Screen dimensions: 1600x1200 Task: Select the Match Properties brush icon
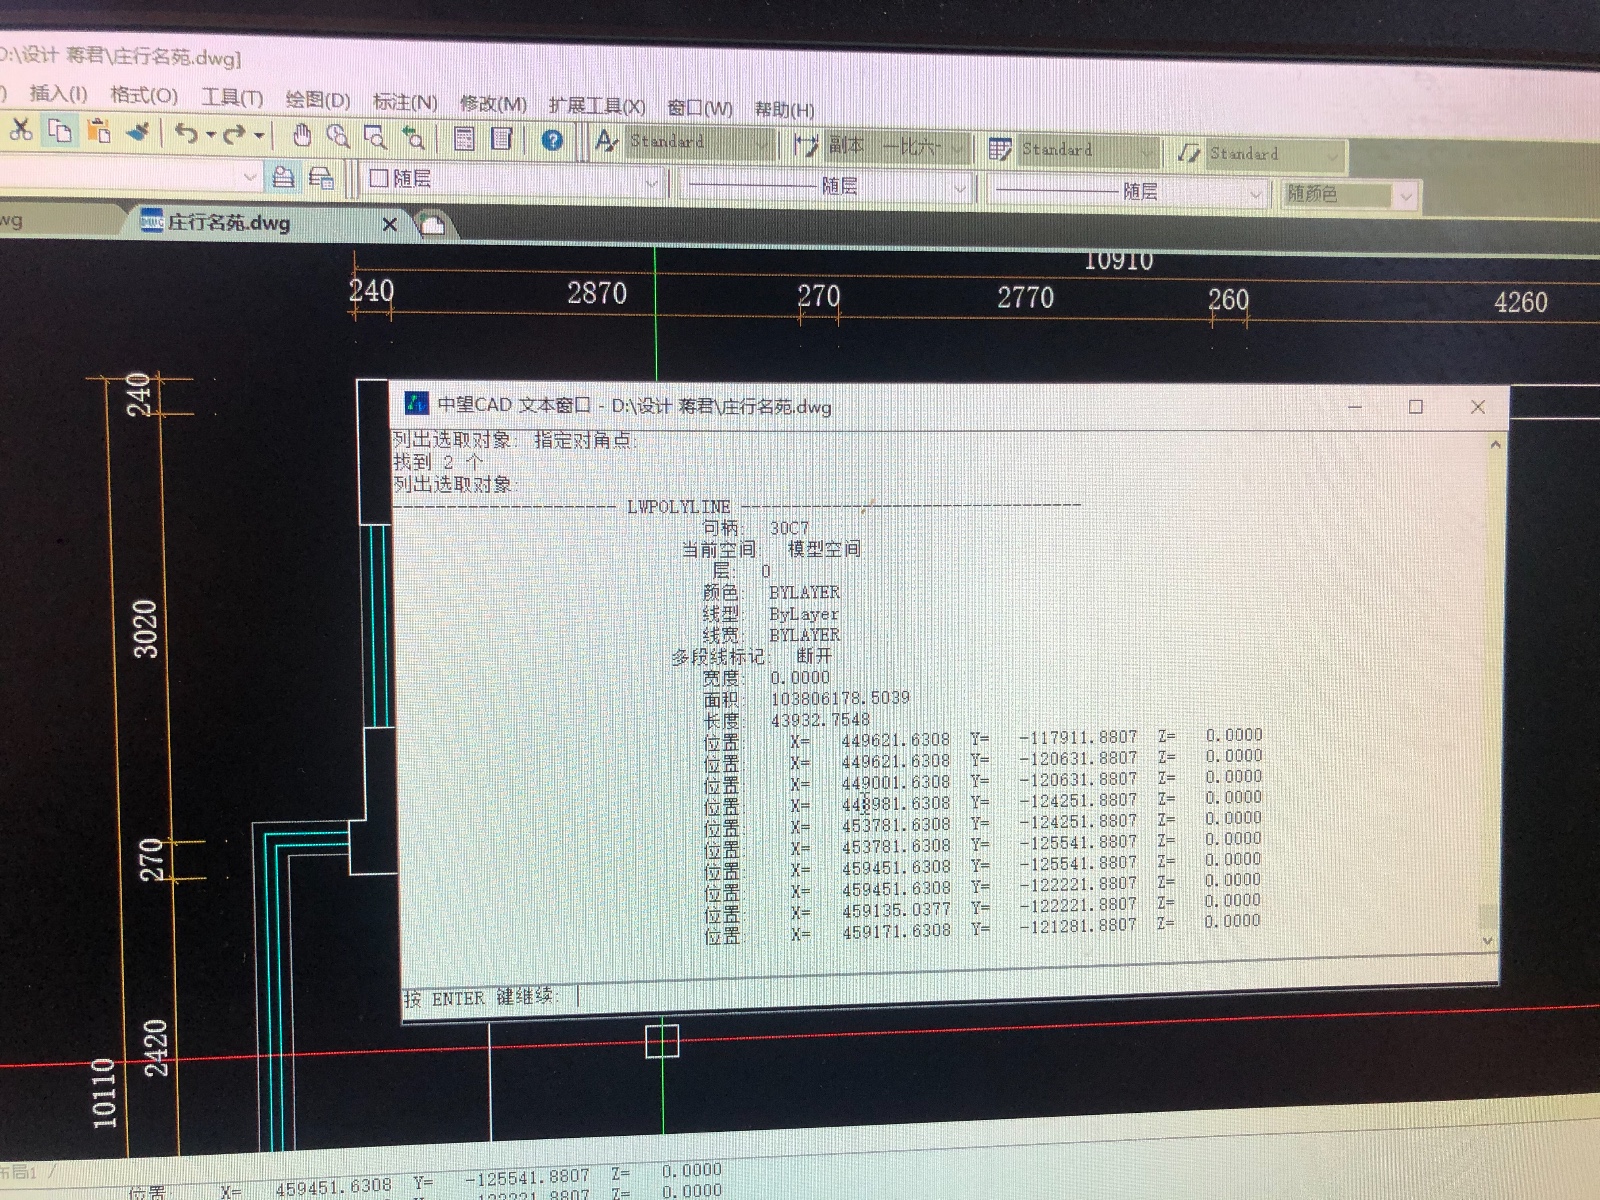click(x=139, y=131)
